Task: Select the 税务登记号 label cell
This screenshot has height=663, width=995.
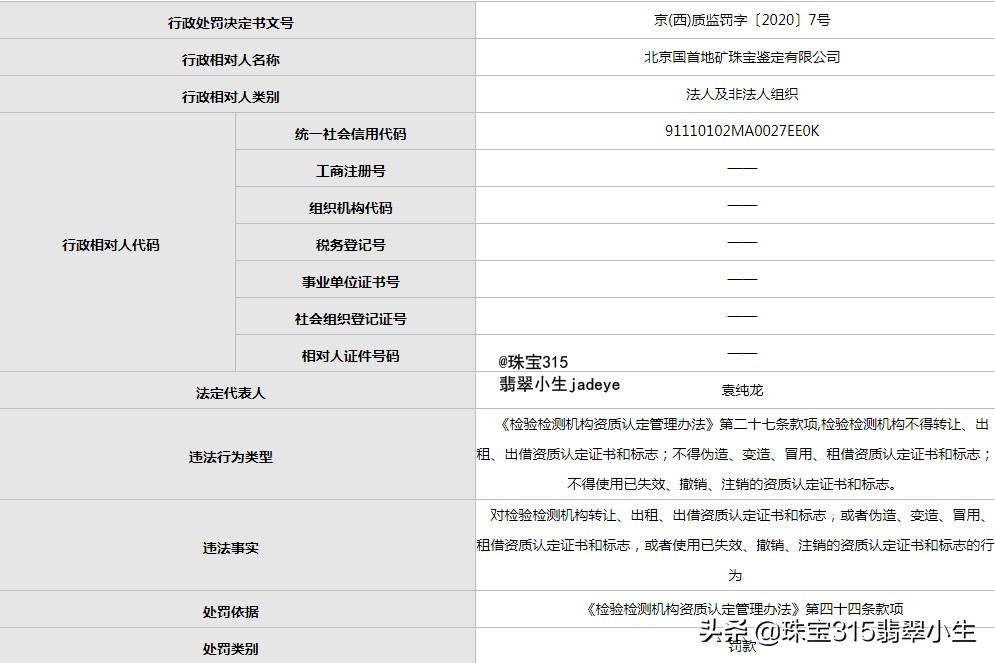Action: point(355,242)
